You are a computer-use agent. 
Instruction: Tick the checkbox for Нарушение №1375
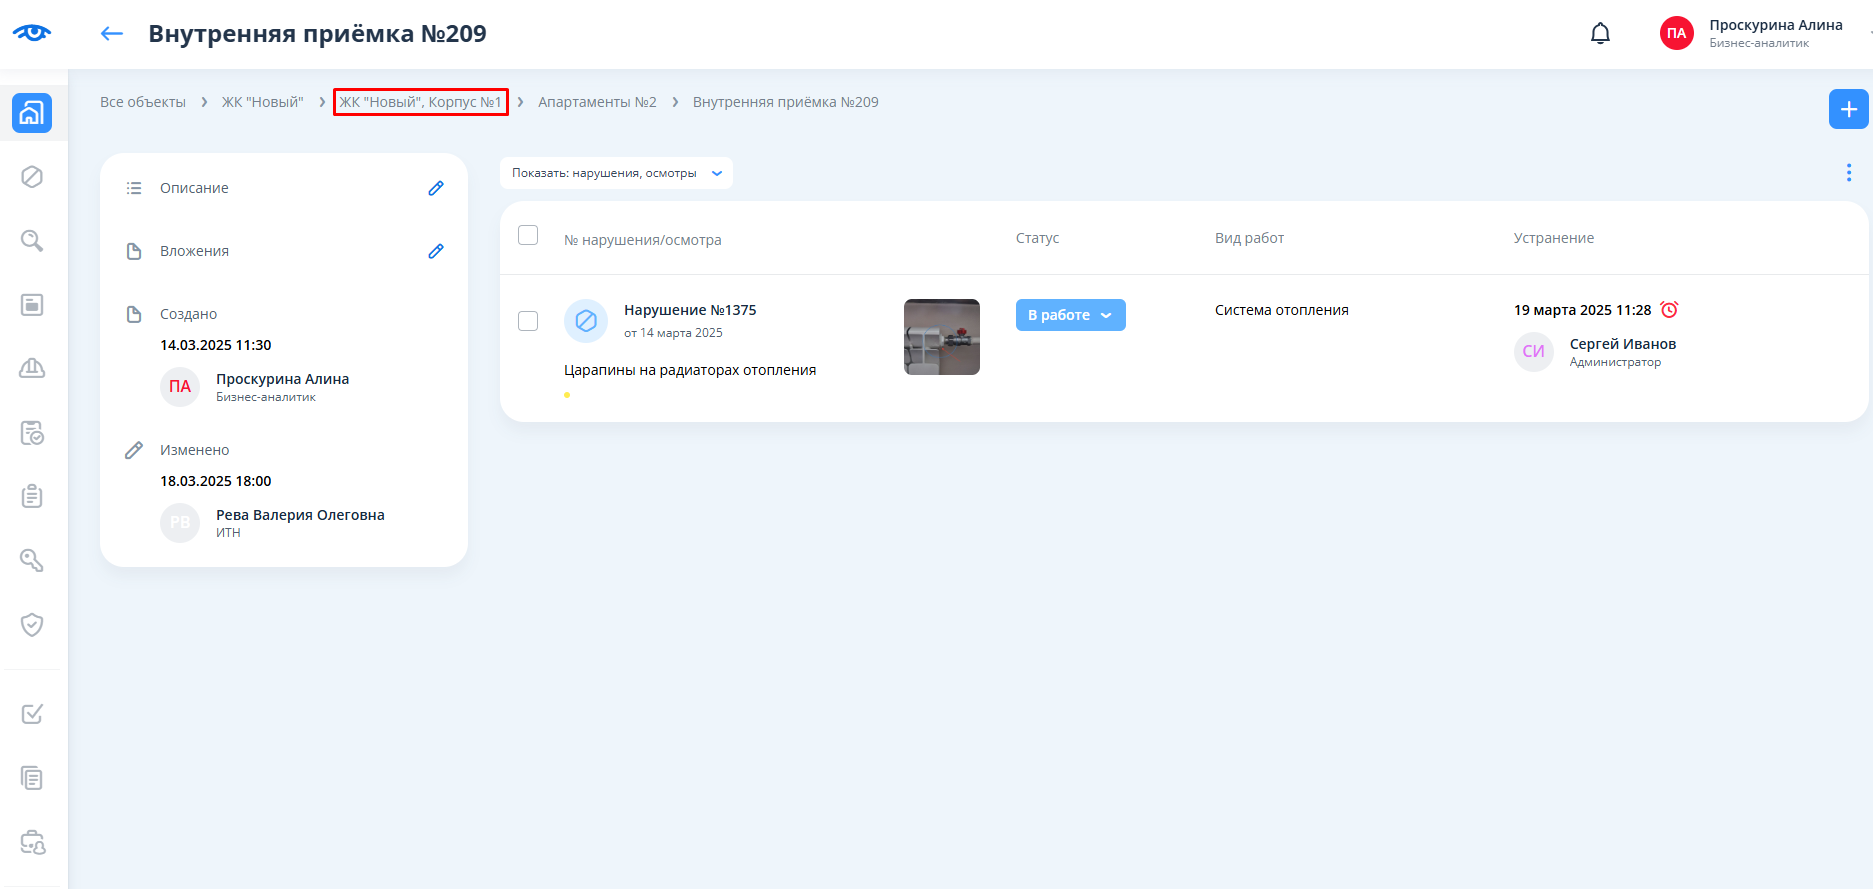[x=528, y=321]
